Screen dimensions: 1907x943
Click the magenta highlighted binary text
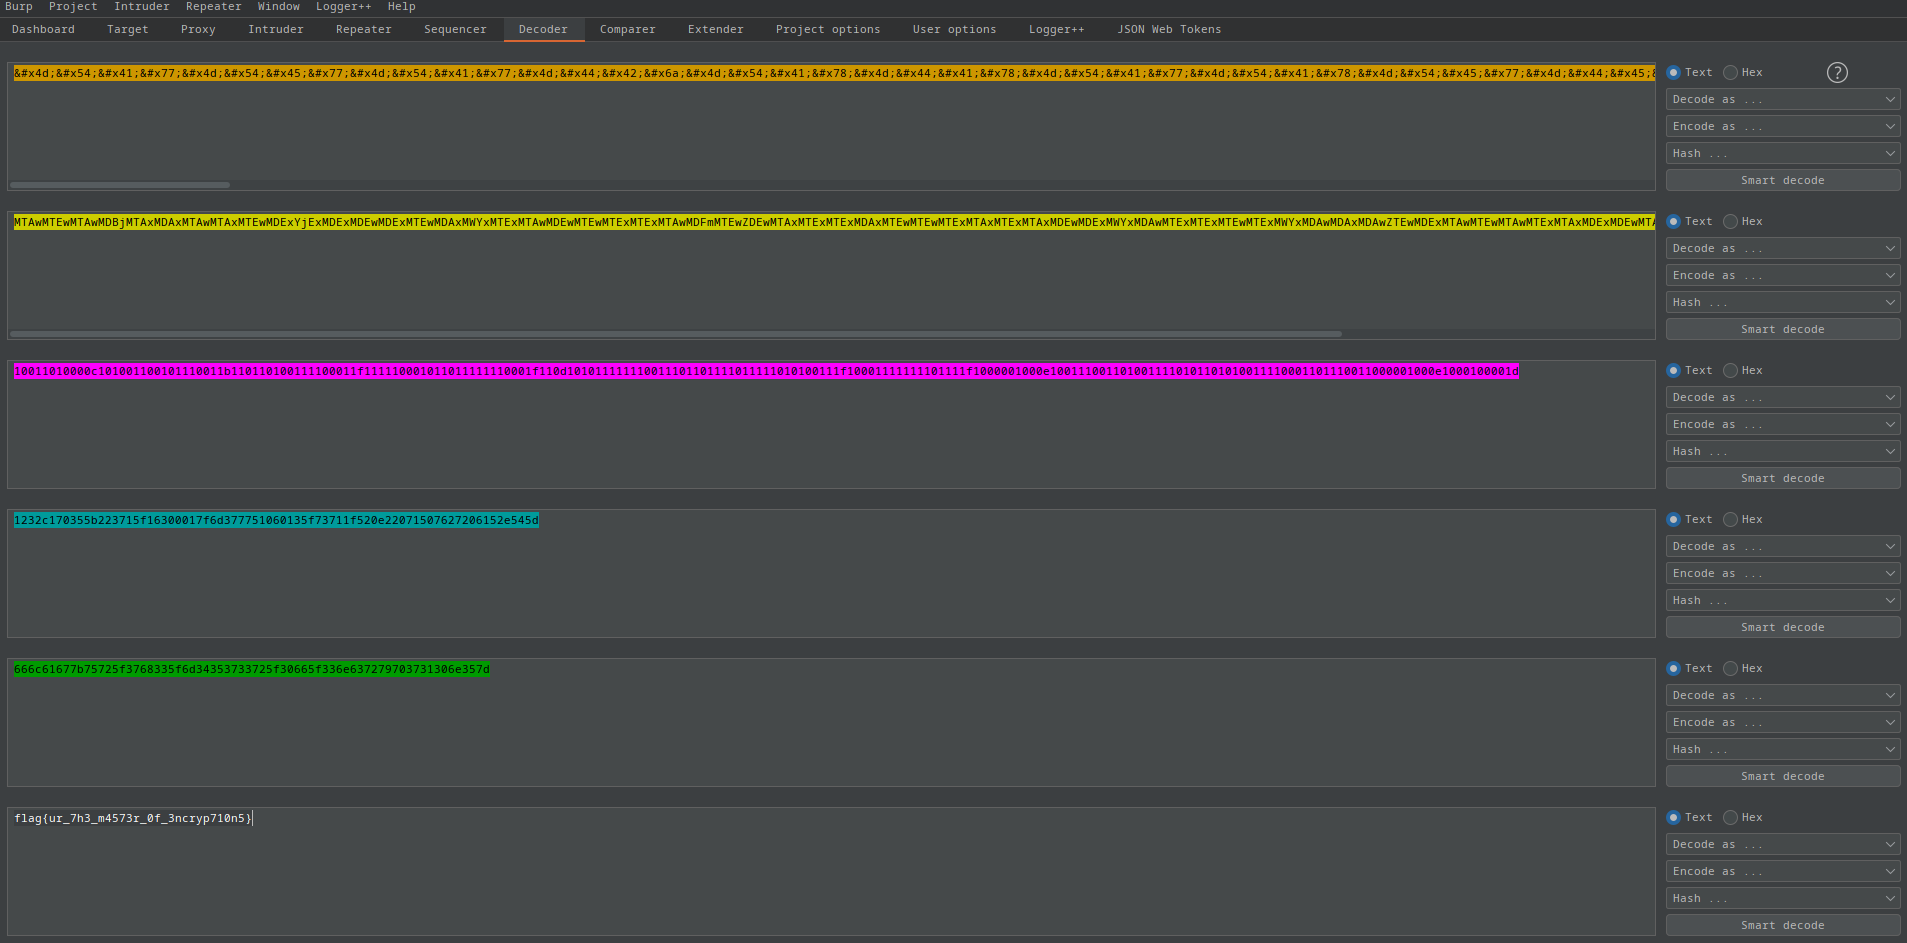point(765,371)
